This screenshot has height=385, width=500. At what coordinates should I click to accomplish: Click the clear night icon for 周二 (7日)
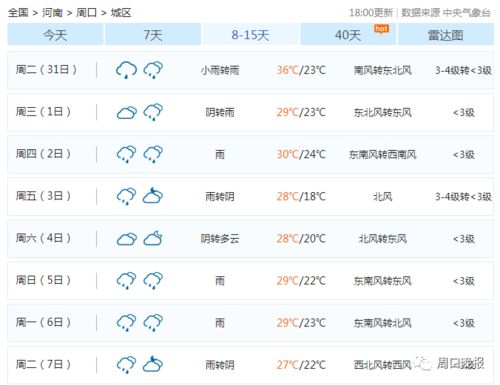point(153,364)
